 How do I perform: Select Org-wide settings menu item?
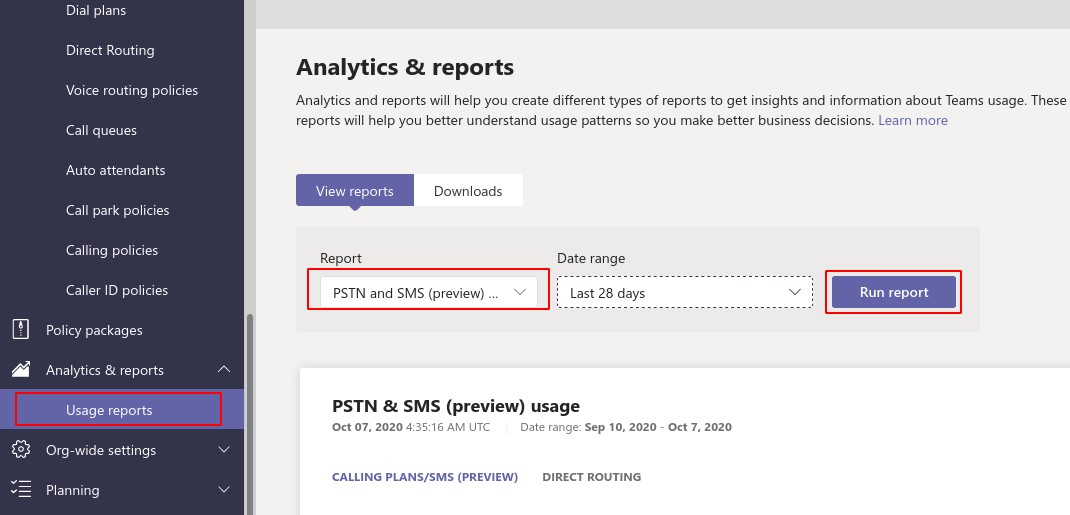point(100,450)
